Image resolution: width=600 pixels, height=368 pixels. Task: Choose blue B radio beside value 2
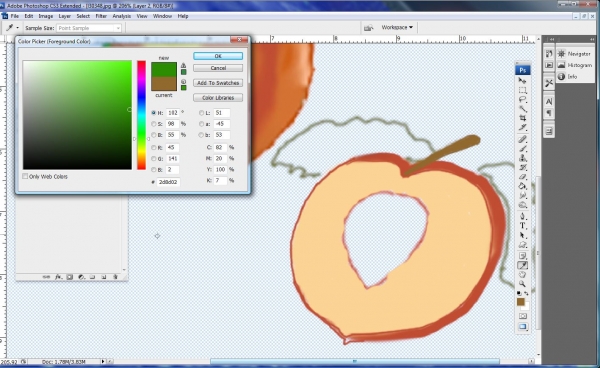tap(153, 170)
